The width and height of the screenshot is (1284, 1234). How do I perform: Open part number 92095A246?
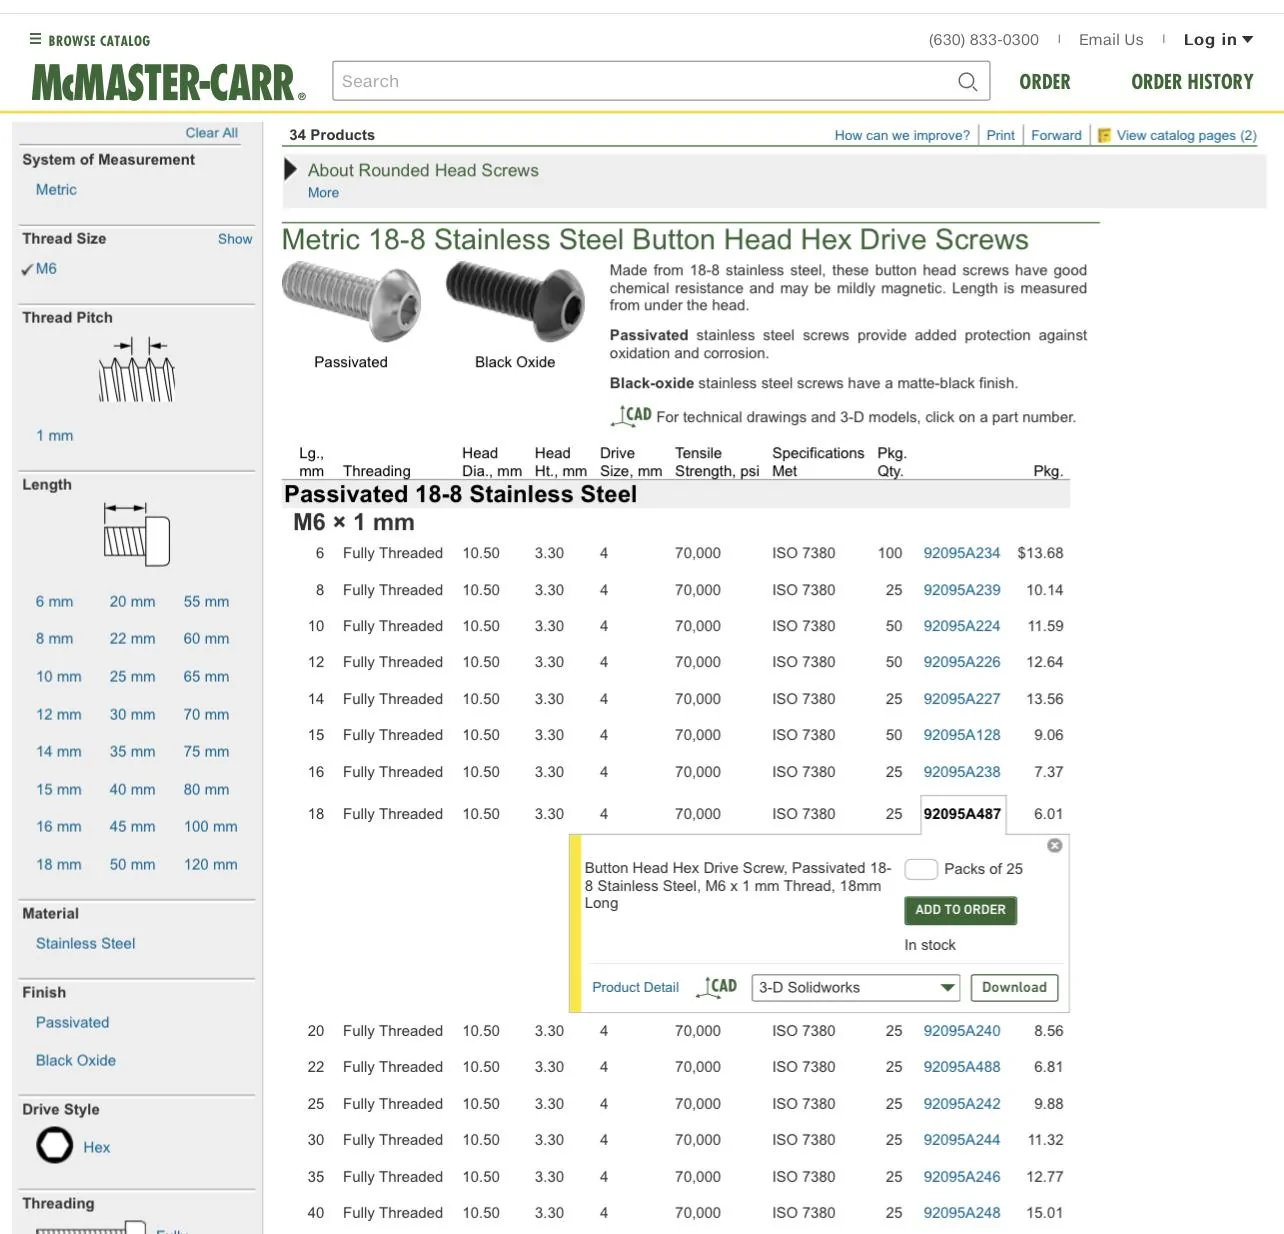click(962, 1177)
